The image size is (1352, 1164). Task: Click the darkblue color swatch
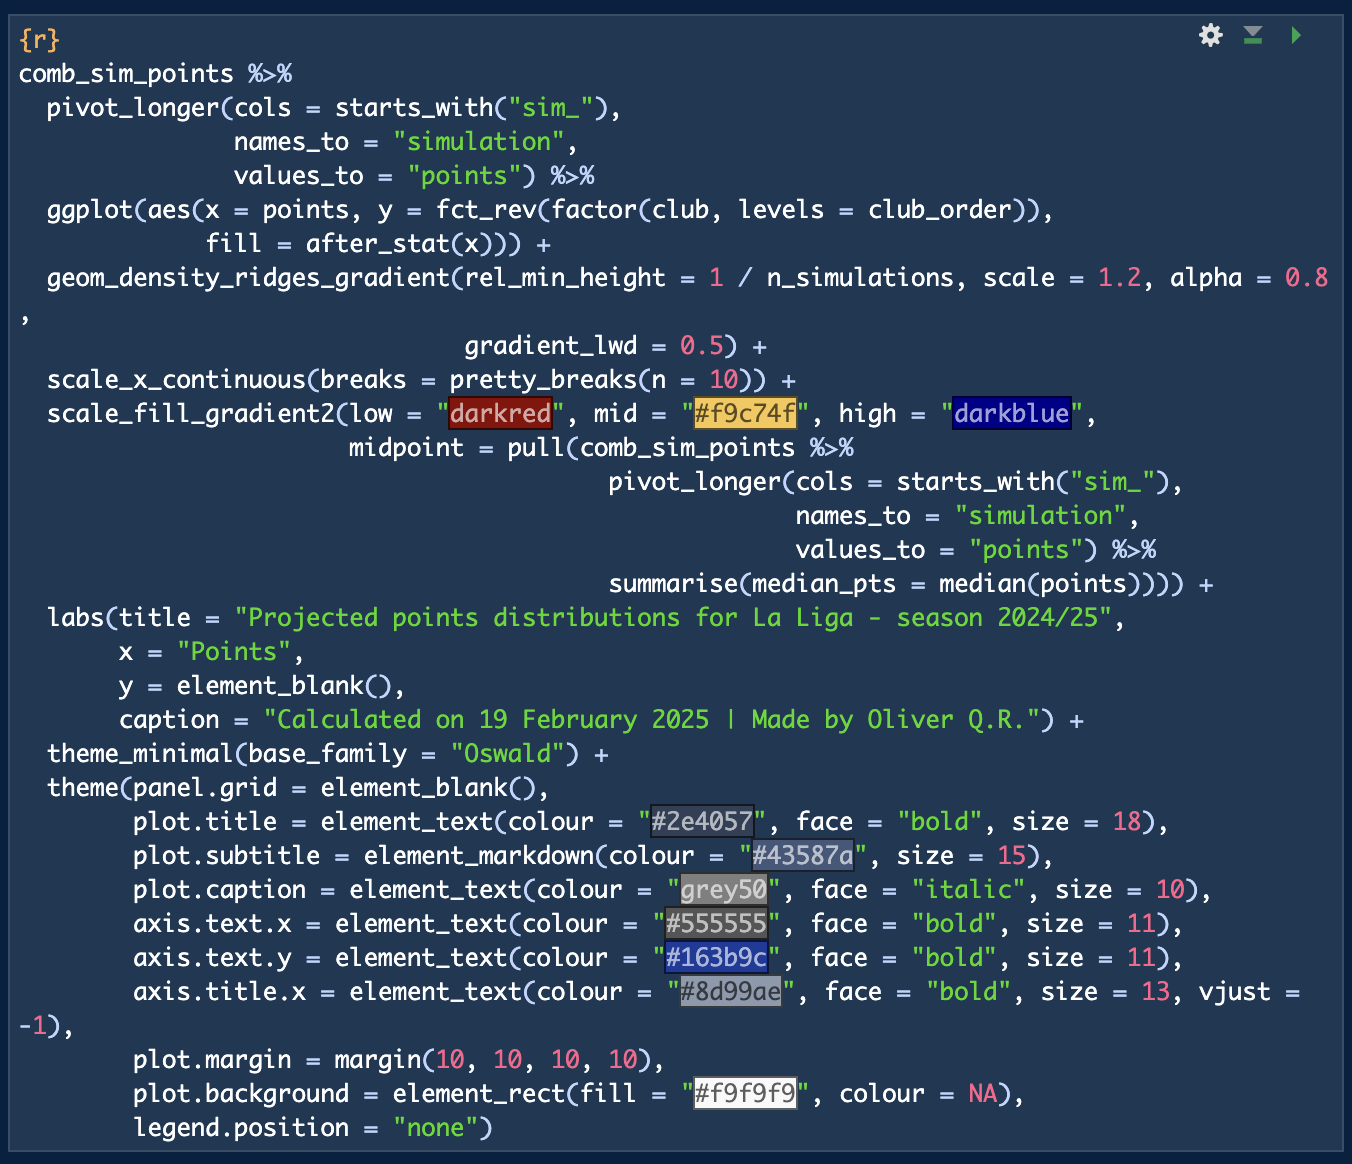(1011, 413)
